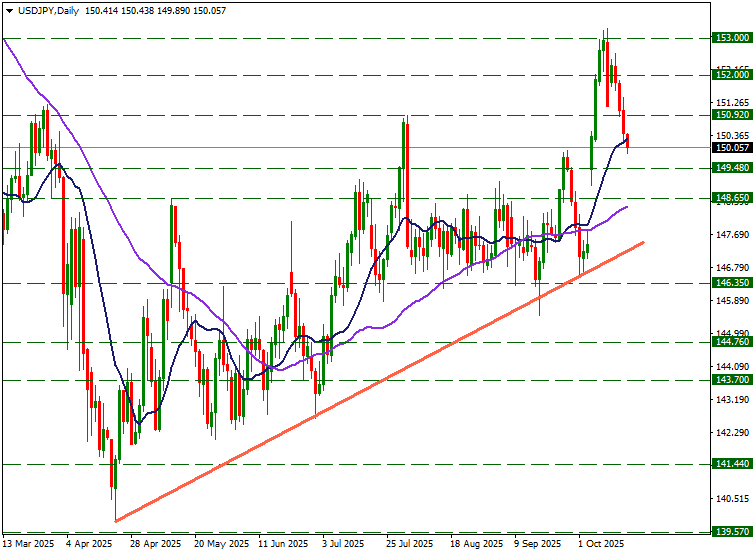The width and height of the screenshot is (756, 555).
Task: Click the 152.000 price level label
Action: point(732,75)
